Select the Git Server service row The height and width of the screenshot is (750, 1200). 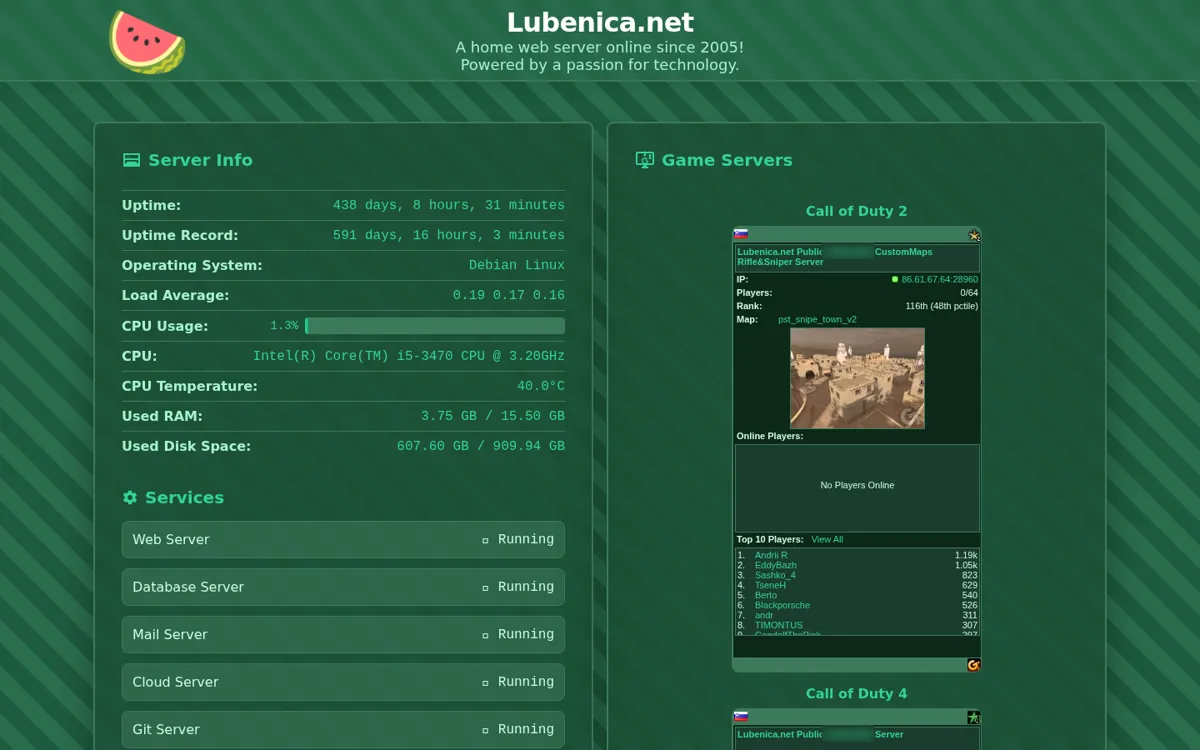343,730
